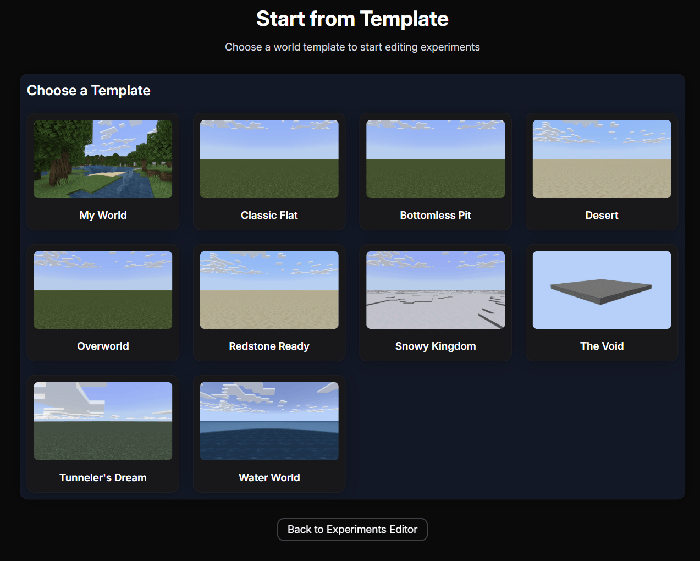Pick the Bottomless Pit template preview image
This screenshot has width=700, height=561.
point(435,159)
